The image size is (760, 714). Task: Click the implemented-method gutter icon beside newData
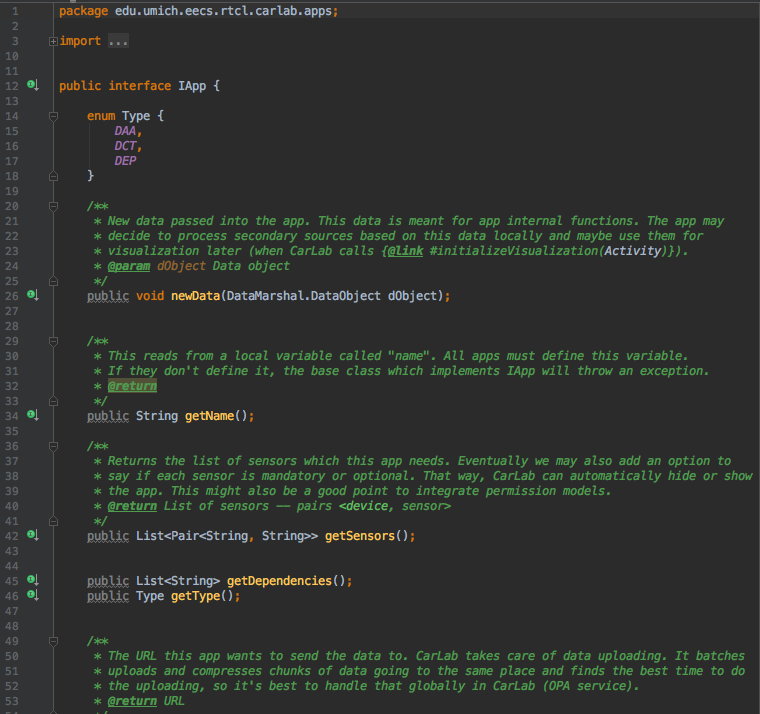point(33,295)
